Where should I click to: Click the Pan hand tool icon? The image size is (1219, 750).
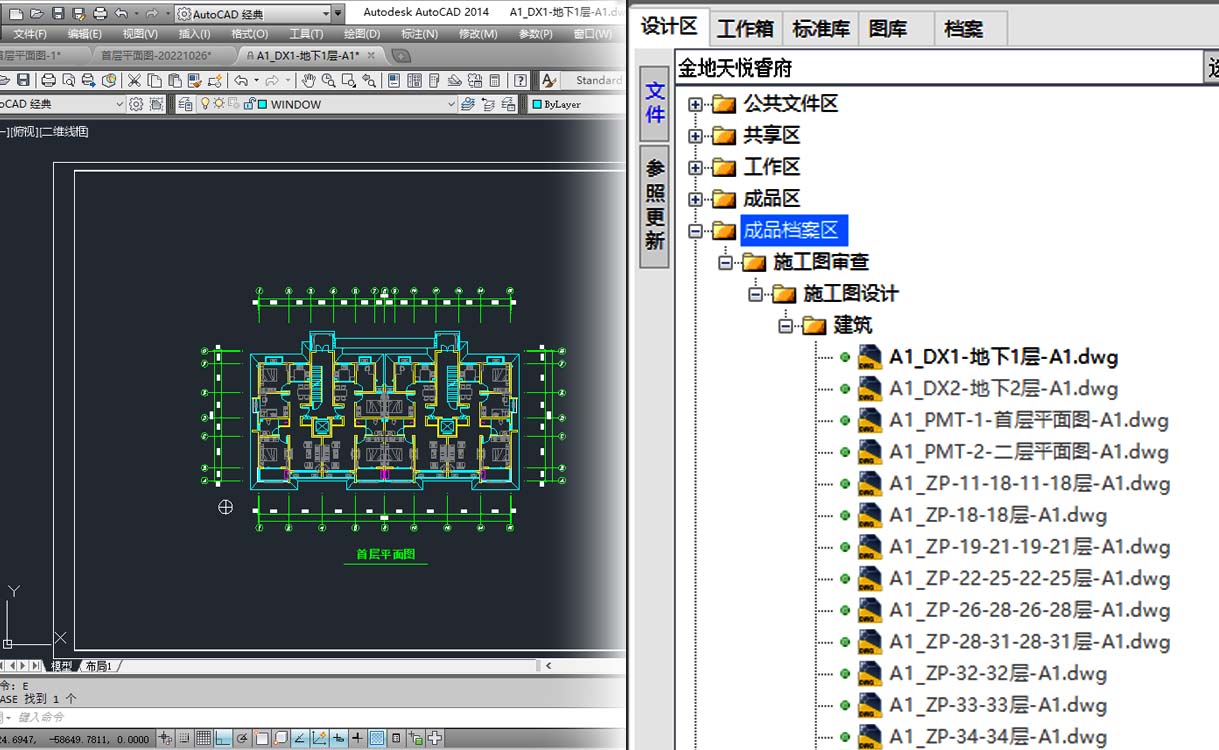(x=309, y=81)
